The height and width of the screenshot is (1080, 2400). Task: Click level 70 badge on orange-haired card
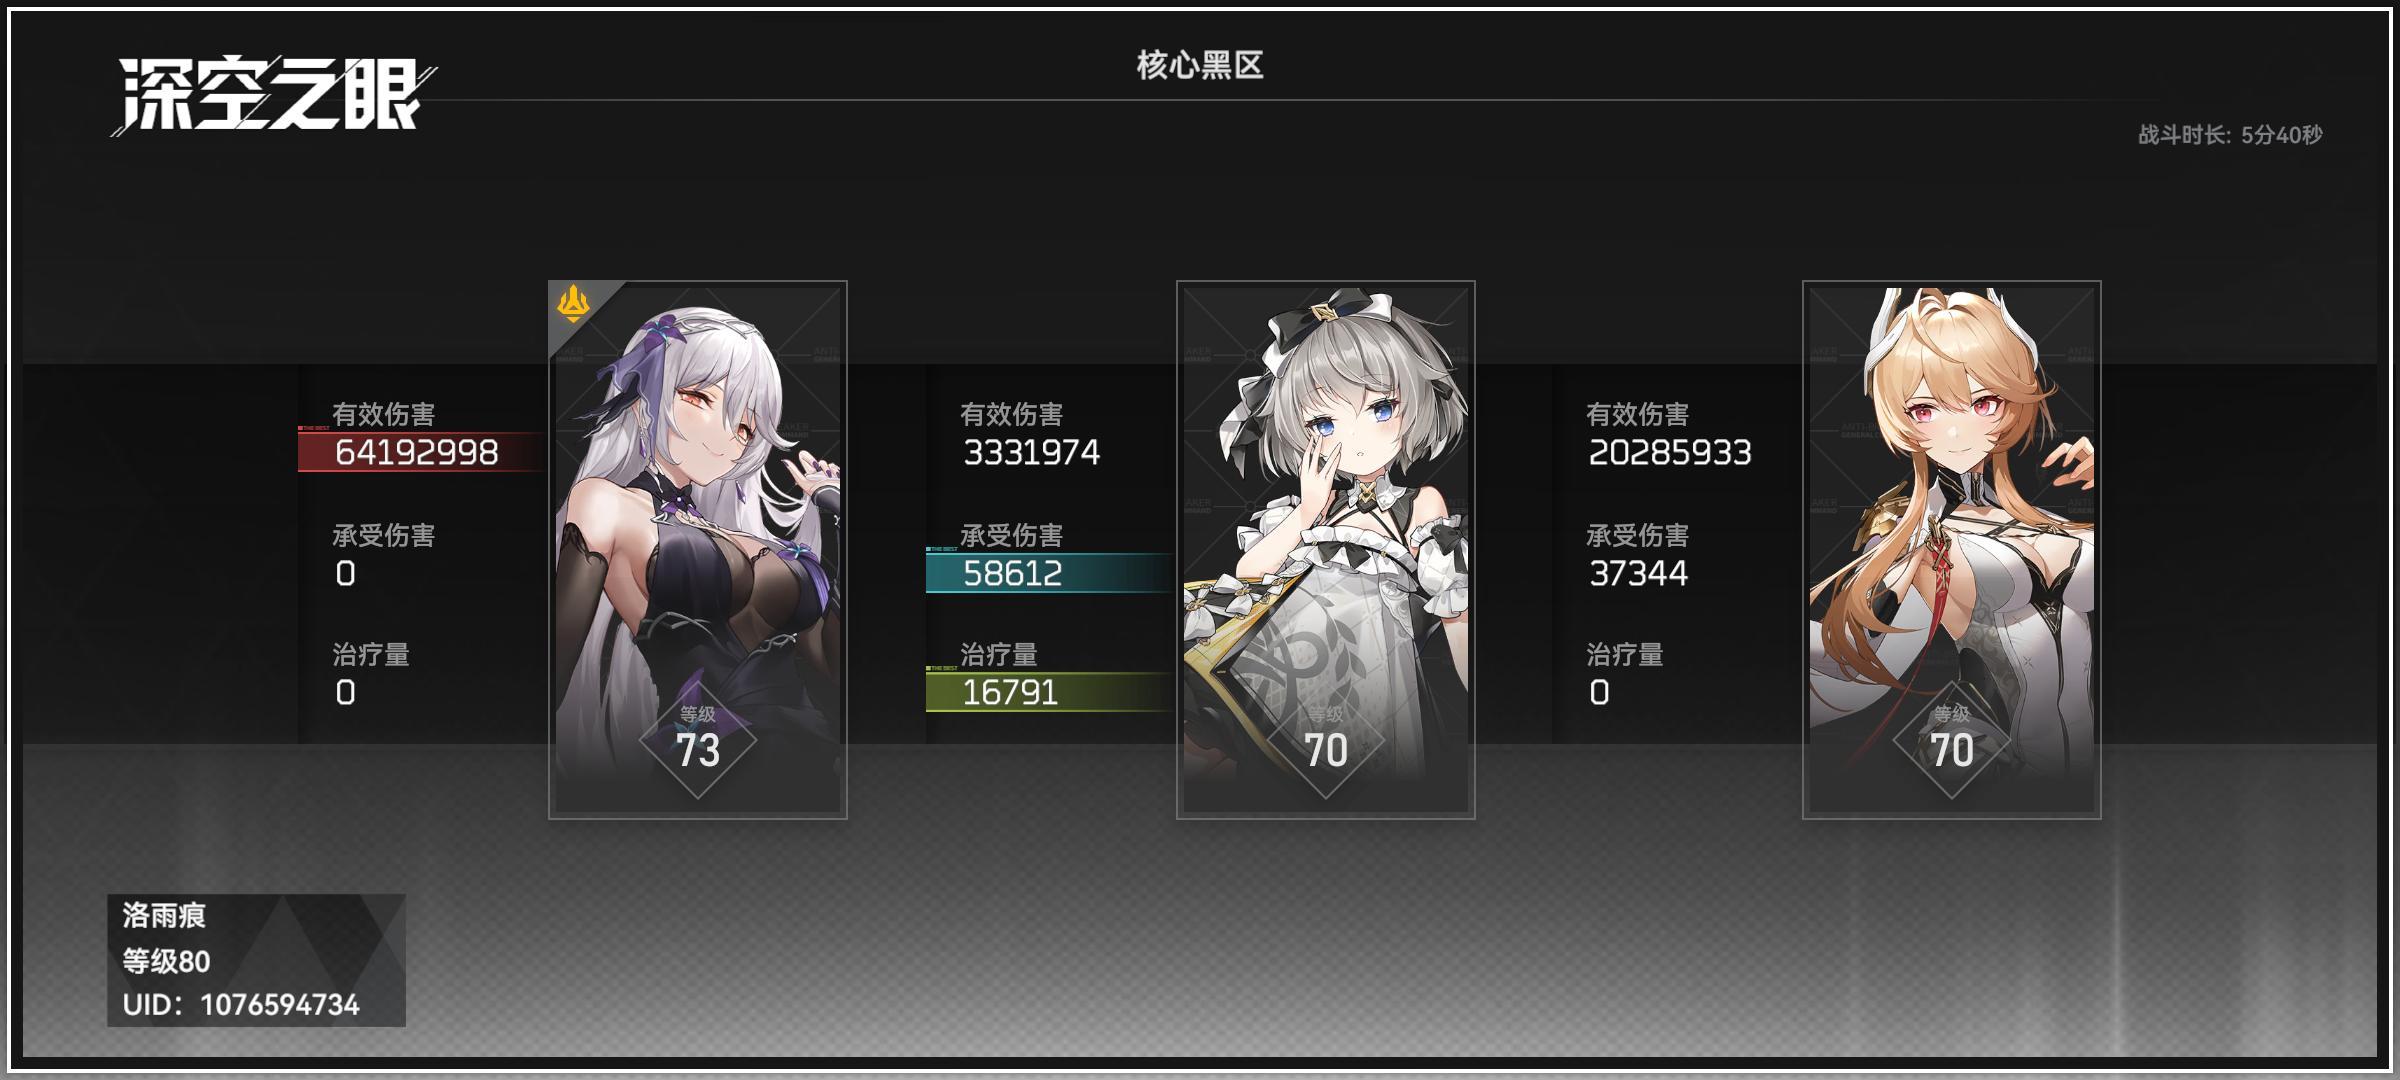pos(1952,741)
